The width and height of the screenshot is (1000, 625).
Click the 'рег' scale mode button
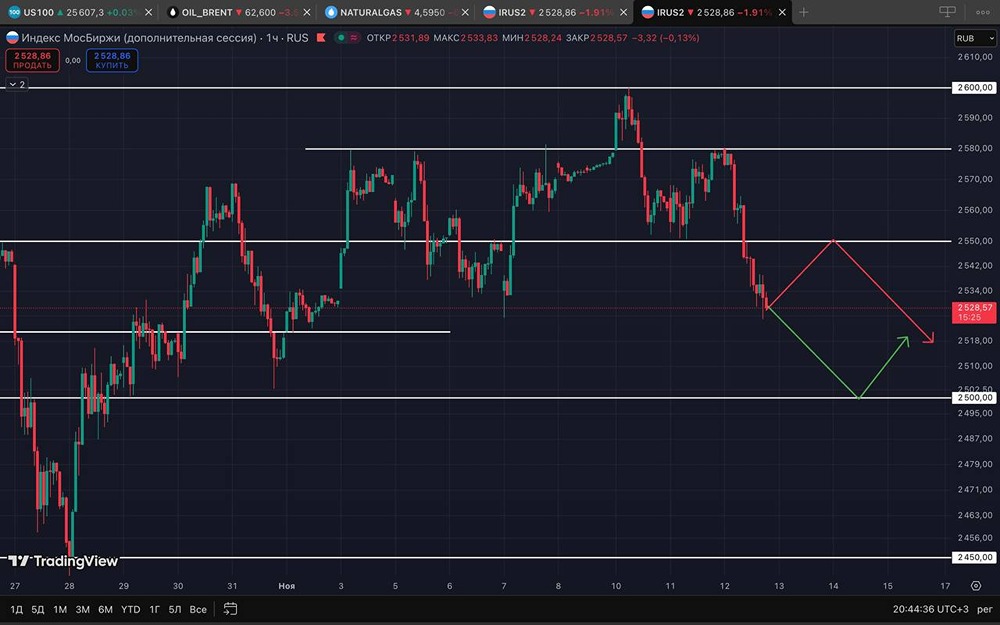pyautogui.click(x=984, y=609)
